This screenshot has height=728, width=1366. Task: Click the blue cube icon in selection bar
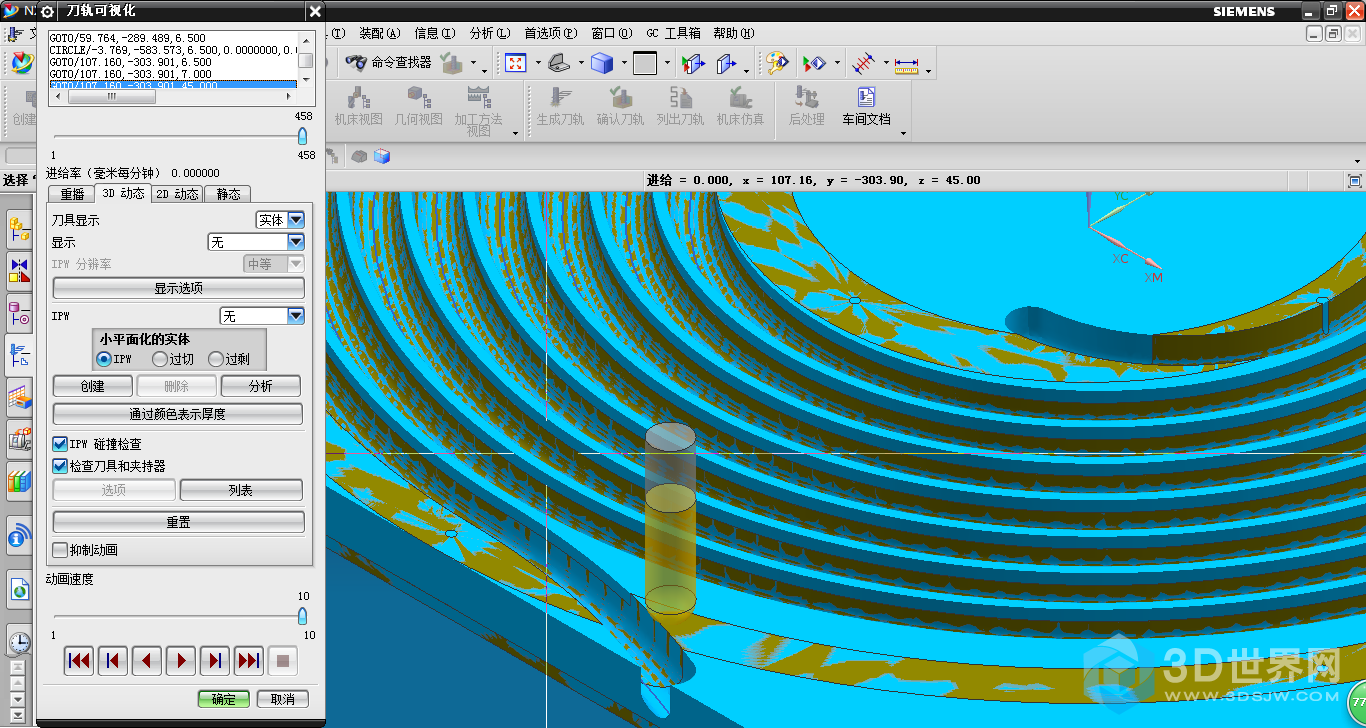pyautogui.click(x=381, y=156)
